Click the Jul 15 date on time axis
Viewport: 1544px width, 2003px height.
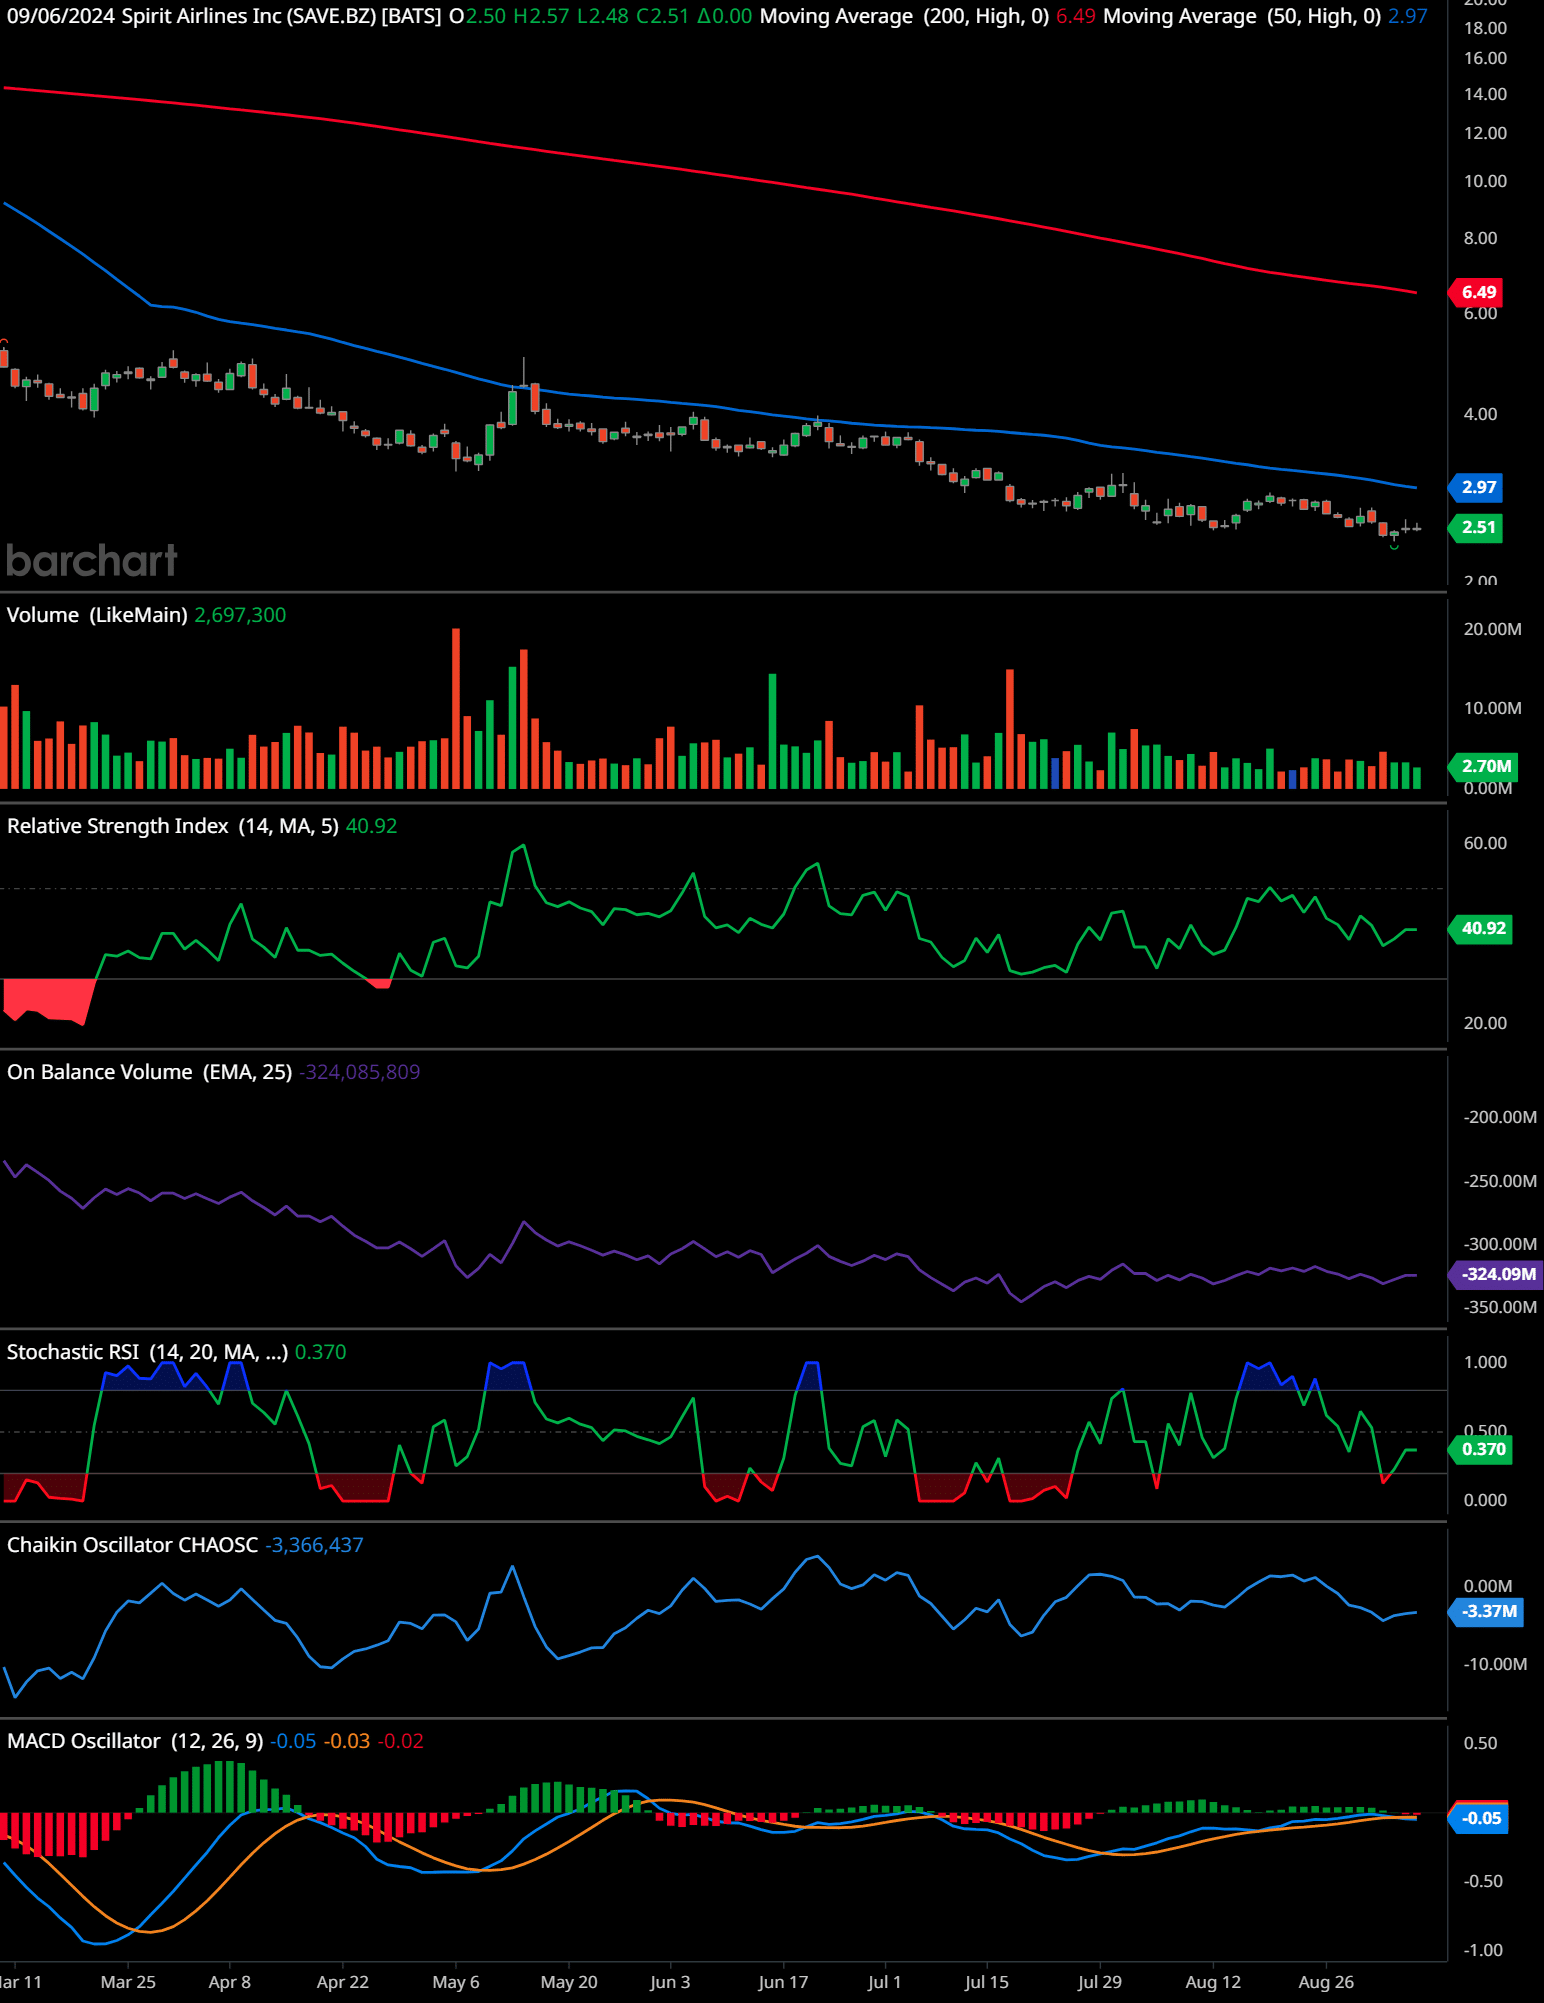click(987, 1982)
